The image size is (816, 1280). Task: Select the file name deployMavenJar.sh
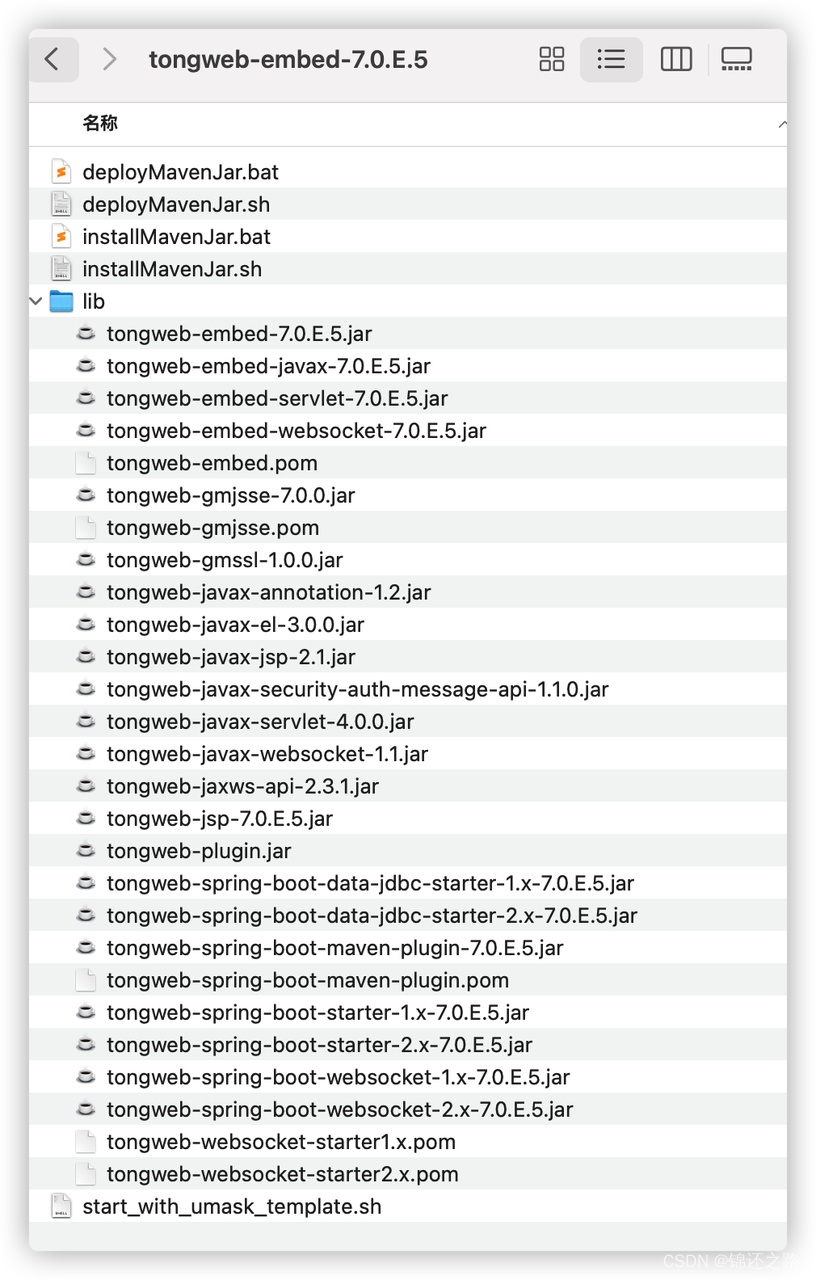point(176,204)
